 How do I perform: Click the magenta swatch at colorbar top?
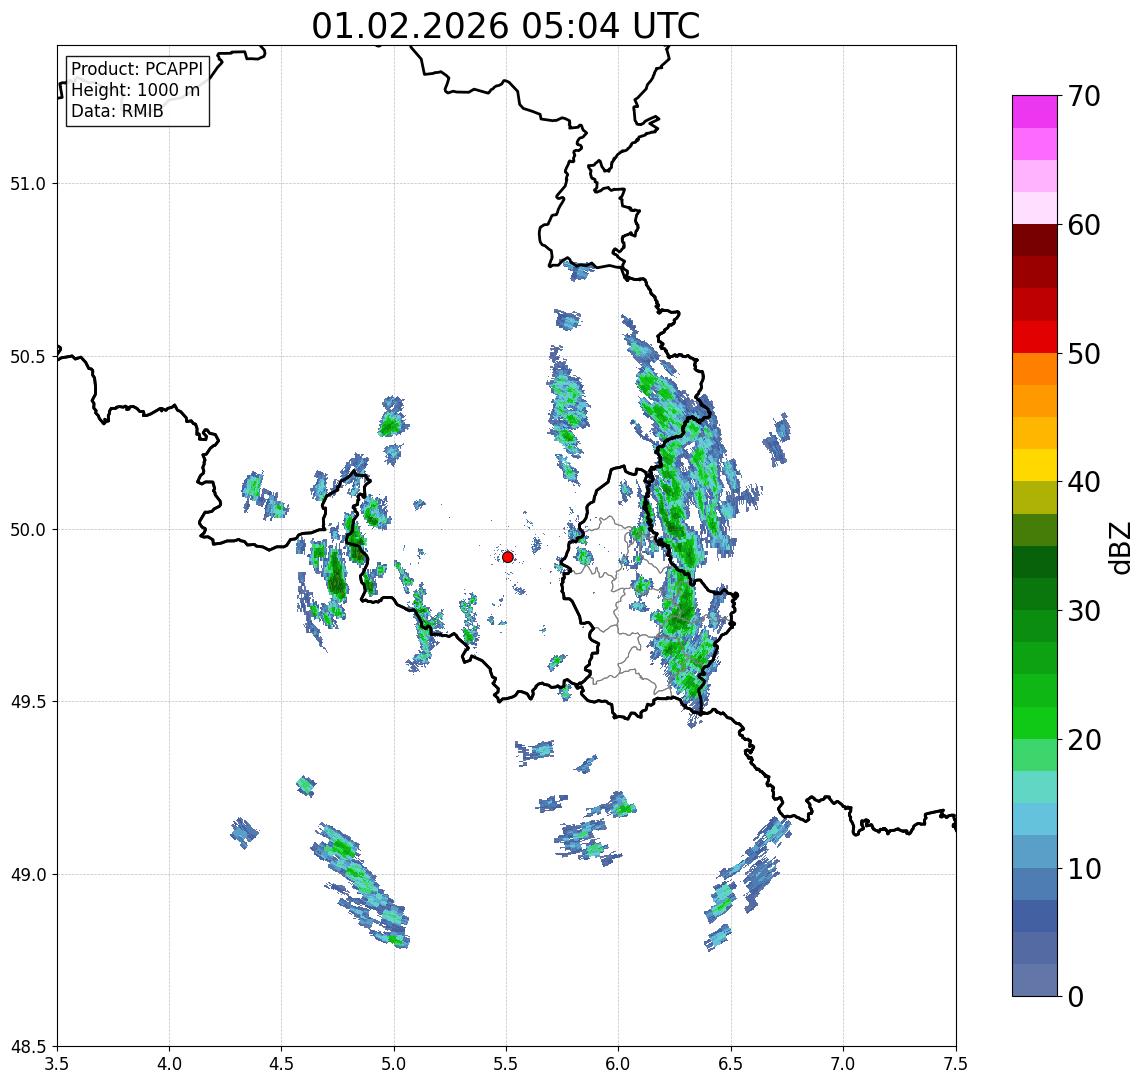[1035, 112]
